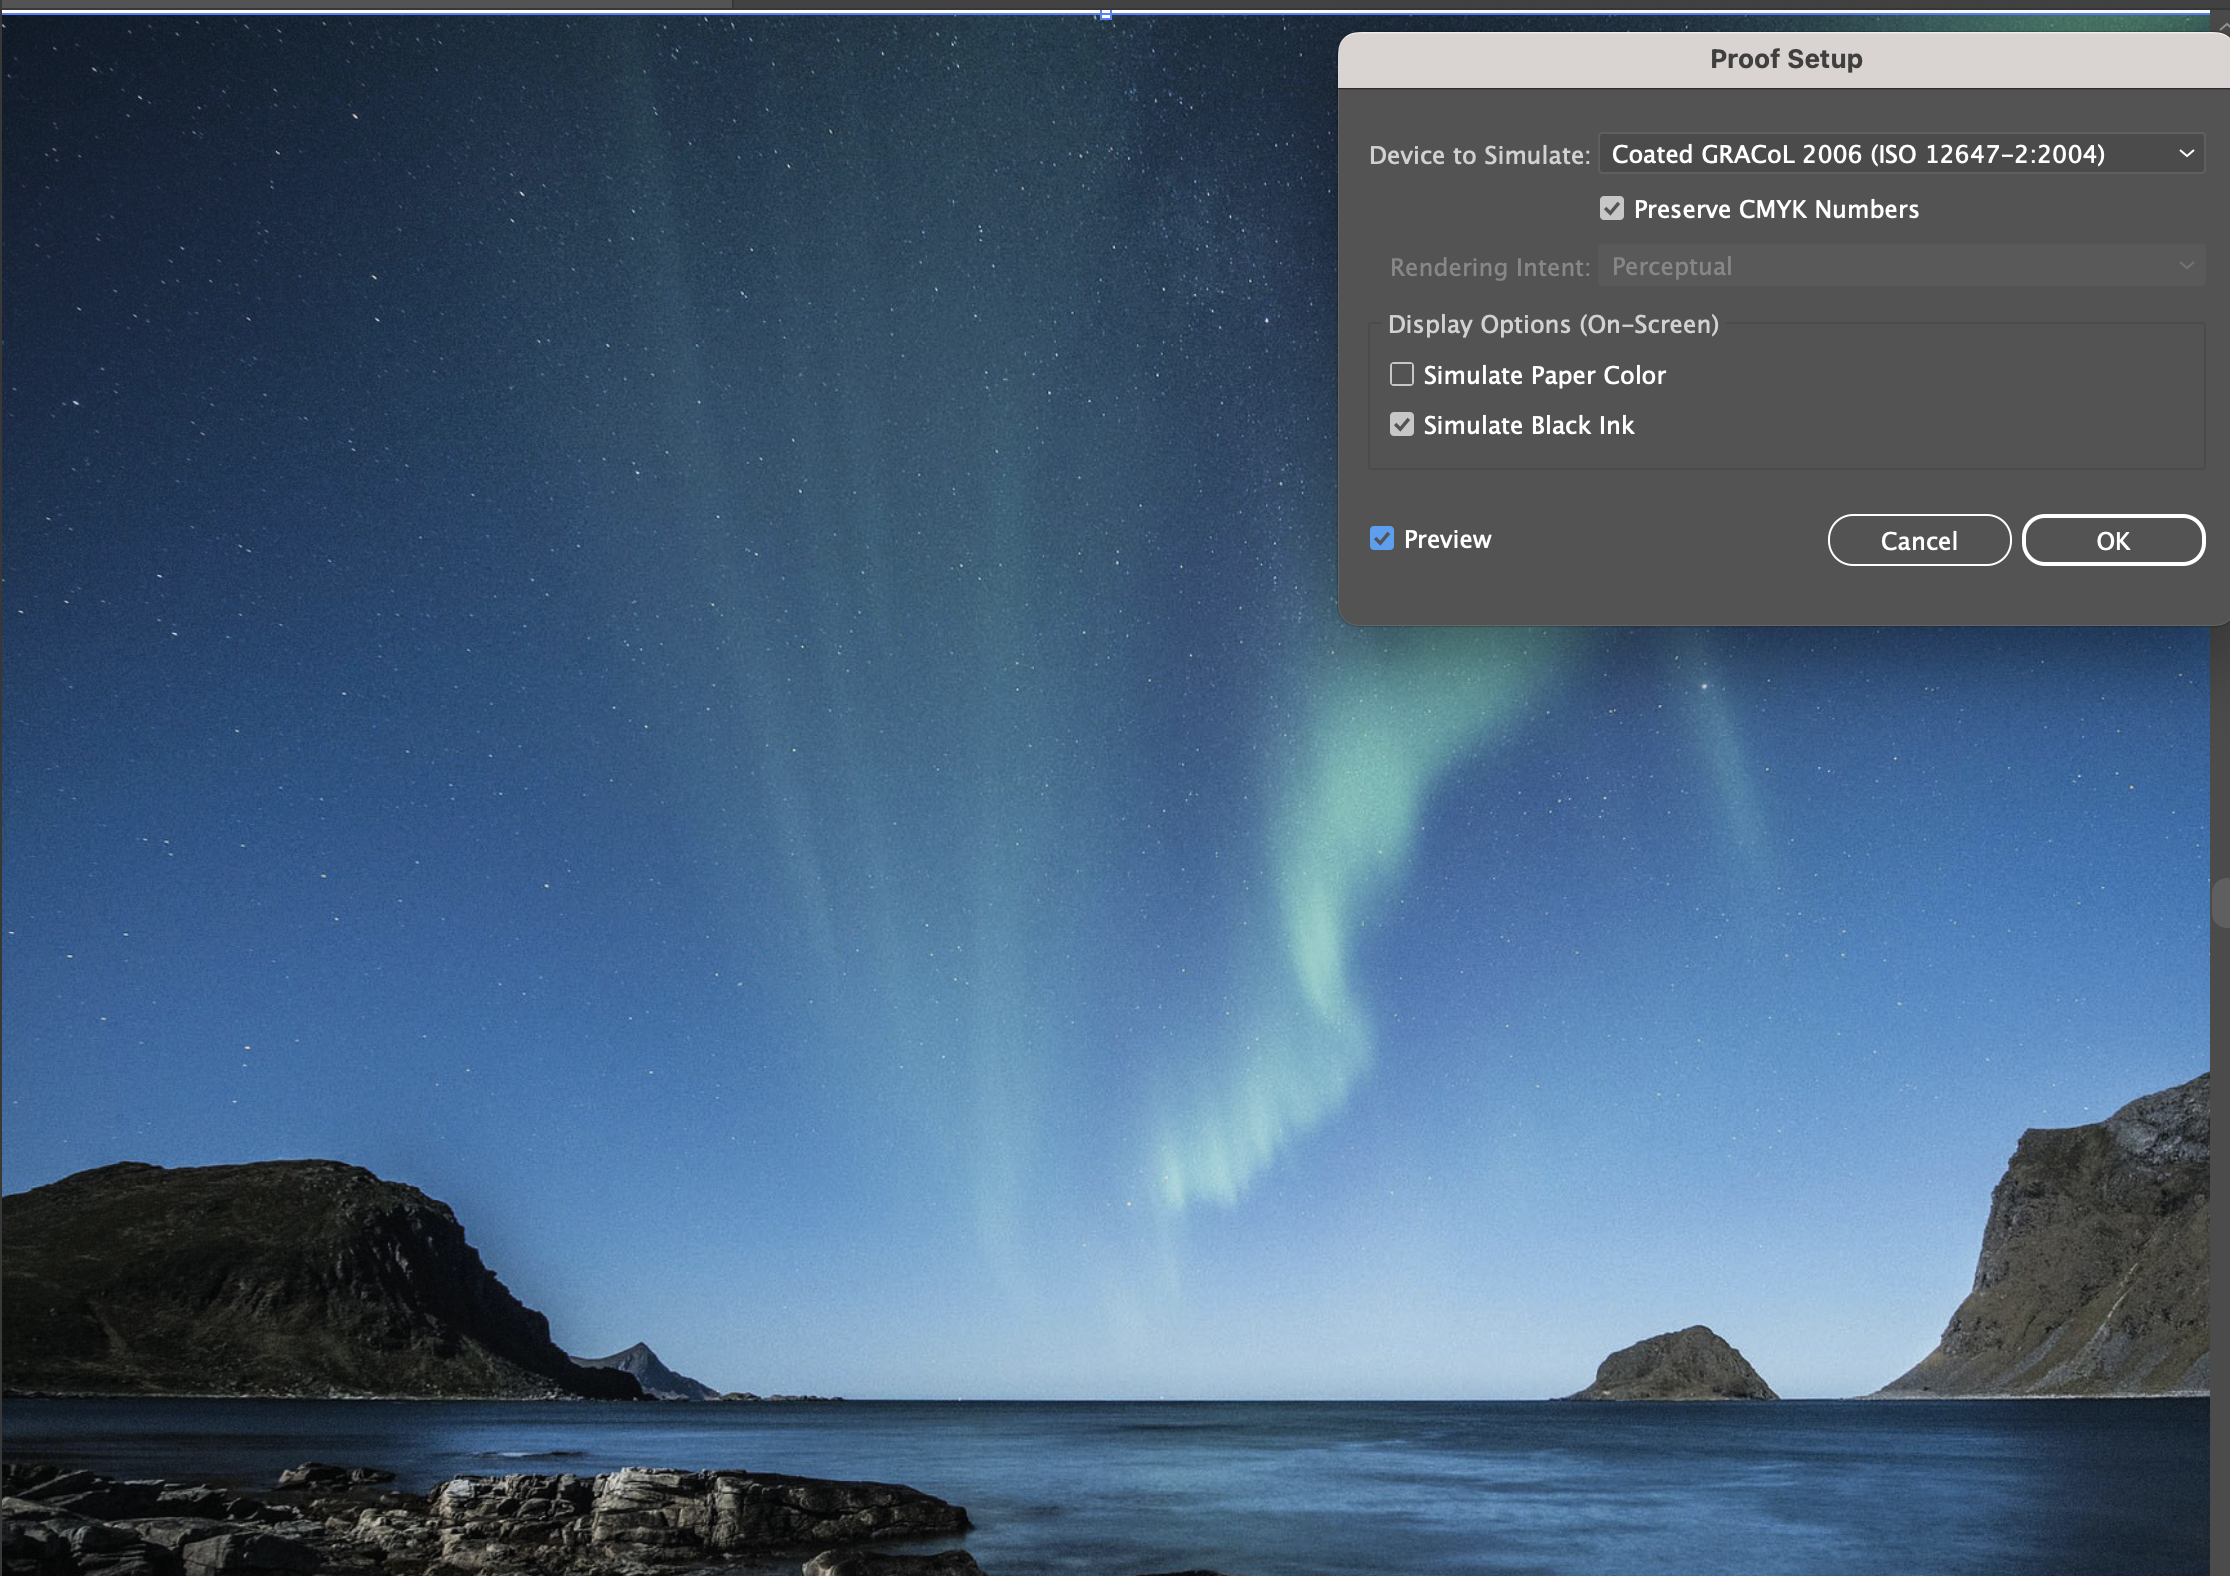Screen dimensions: 2230x1576
Task: Click the chevron on the Rendering Intent menu
Action: click(x=2186, y=266)
